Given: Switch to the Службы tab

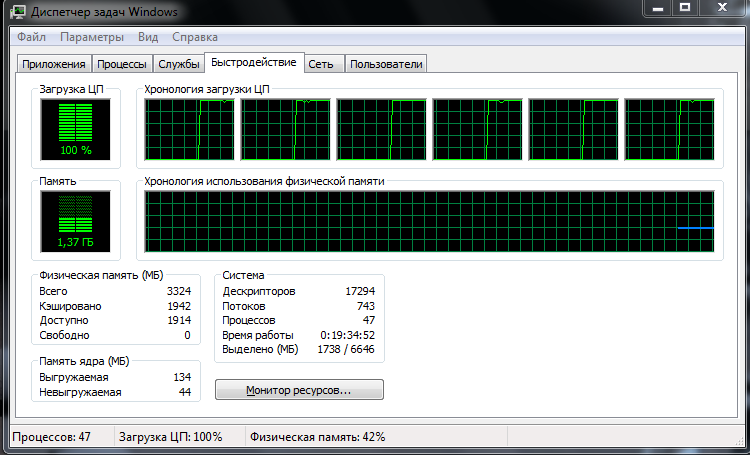Looking at the screenshot, I should pyautogui.click(x=178, y=64).
